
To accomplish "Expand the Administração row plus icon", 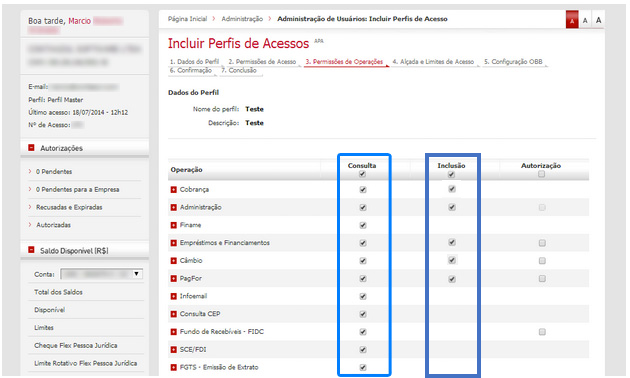I will [174, 207].
